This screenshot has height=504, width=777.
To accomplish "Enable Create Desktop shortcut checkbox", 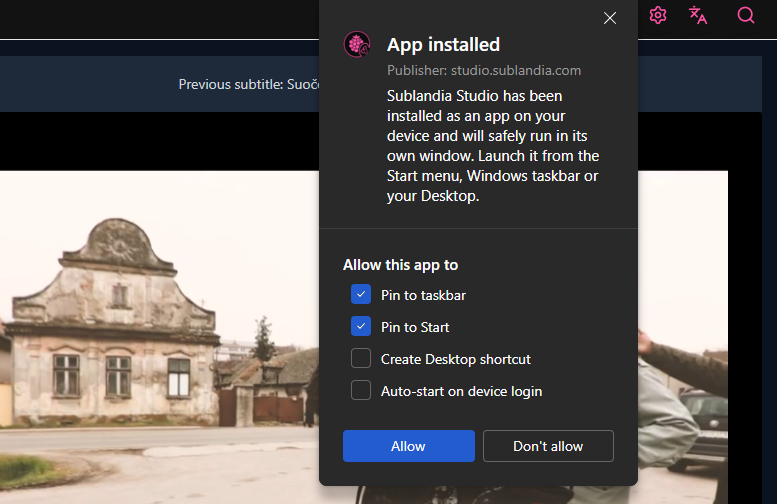I will (x=361, y=358).
